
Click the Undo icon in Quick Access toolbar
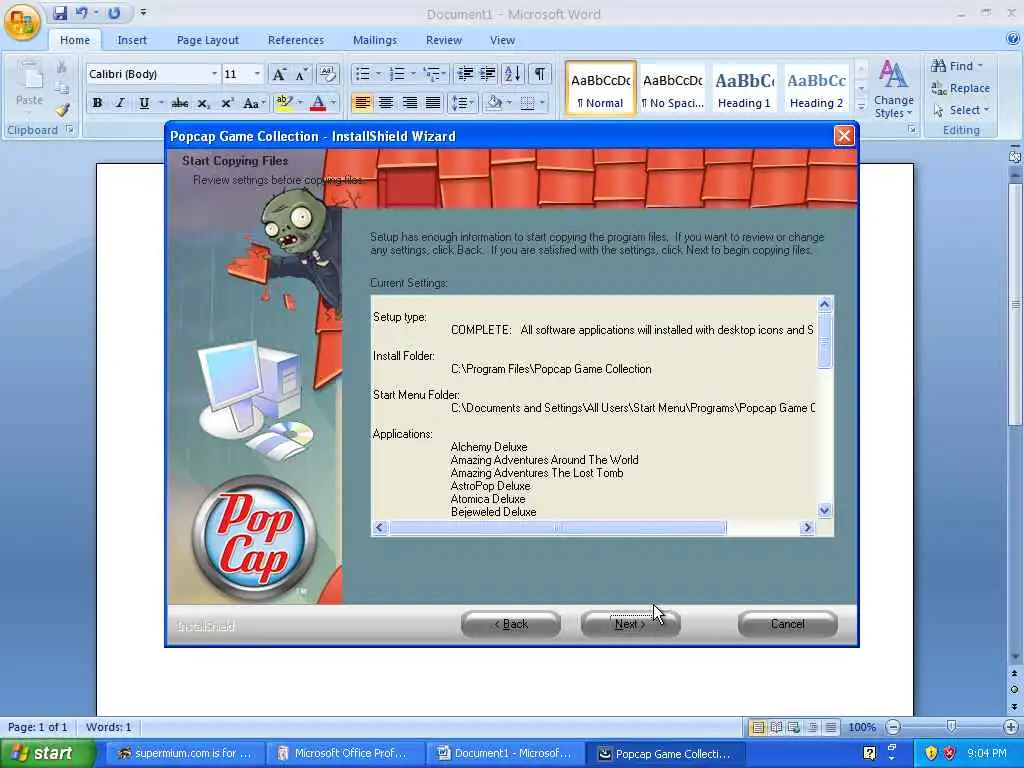coord(81,13)
